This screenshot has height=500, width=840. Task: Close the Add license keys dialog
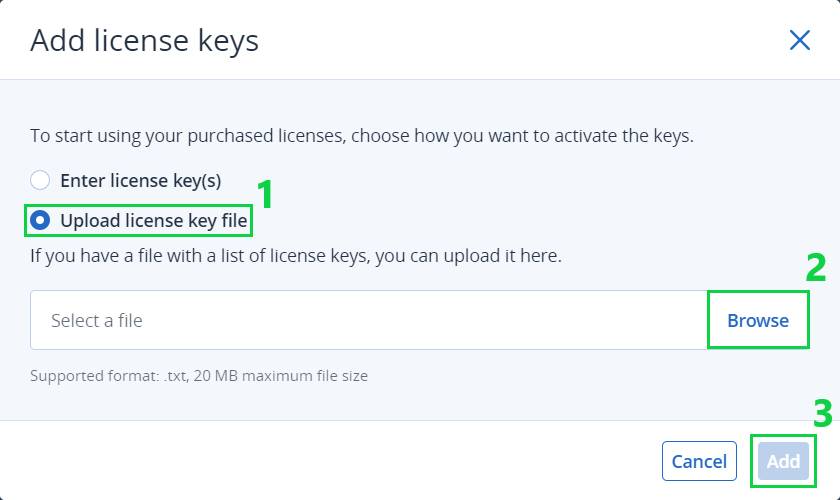coord(799,40)
